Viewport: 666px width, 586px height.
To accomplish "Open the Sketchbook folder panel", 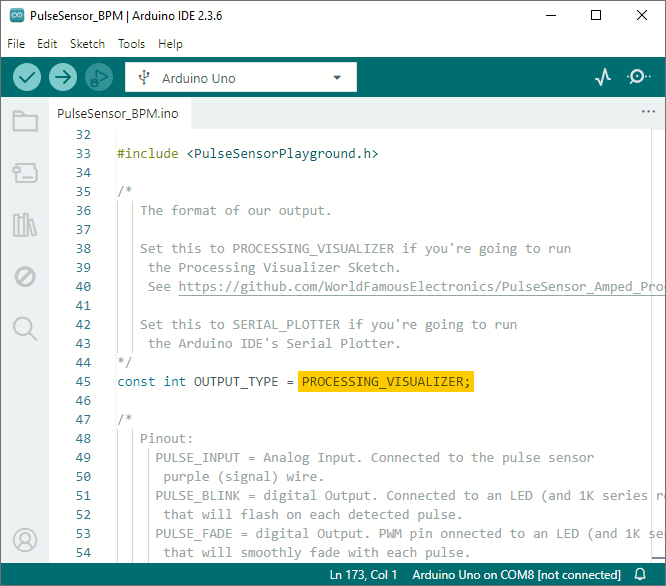I will pyautogui.click(x=25, y=122).
